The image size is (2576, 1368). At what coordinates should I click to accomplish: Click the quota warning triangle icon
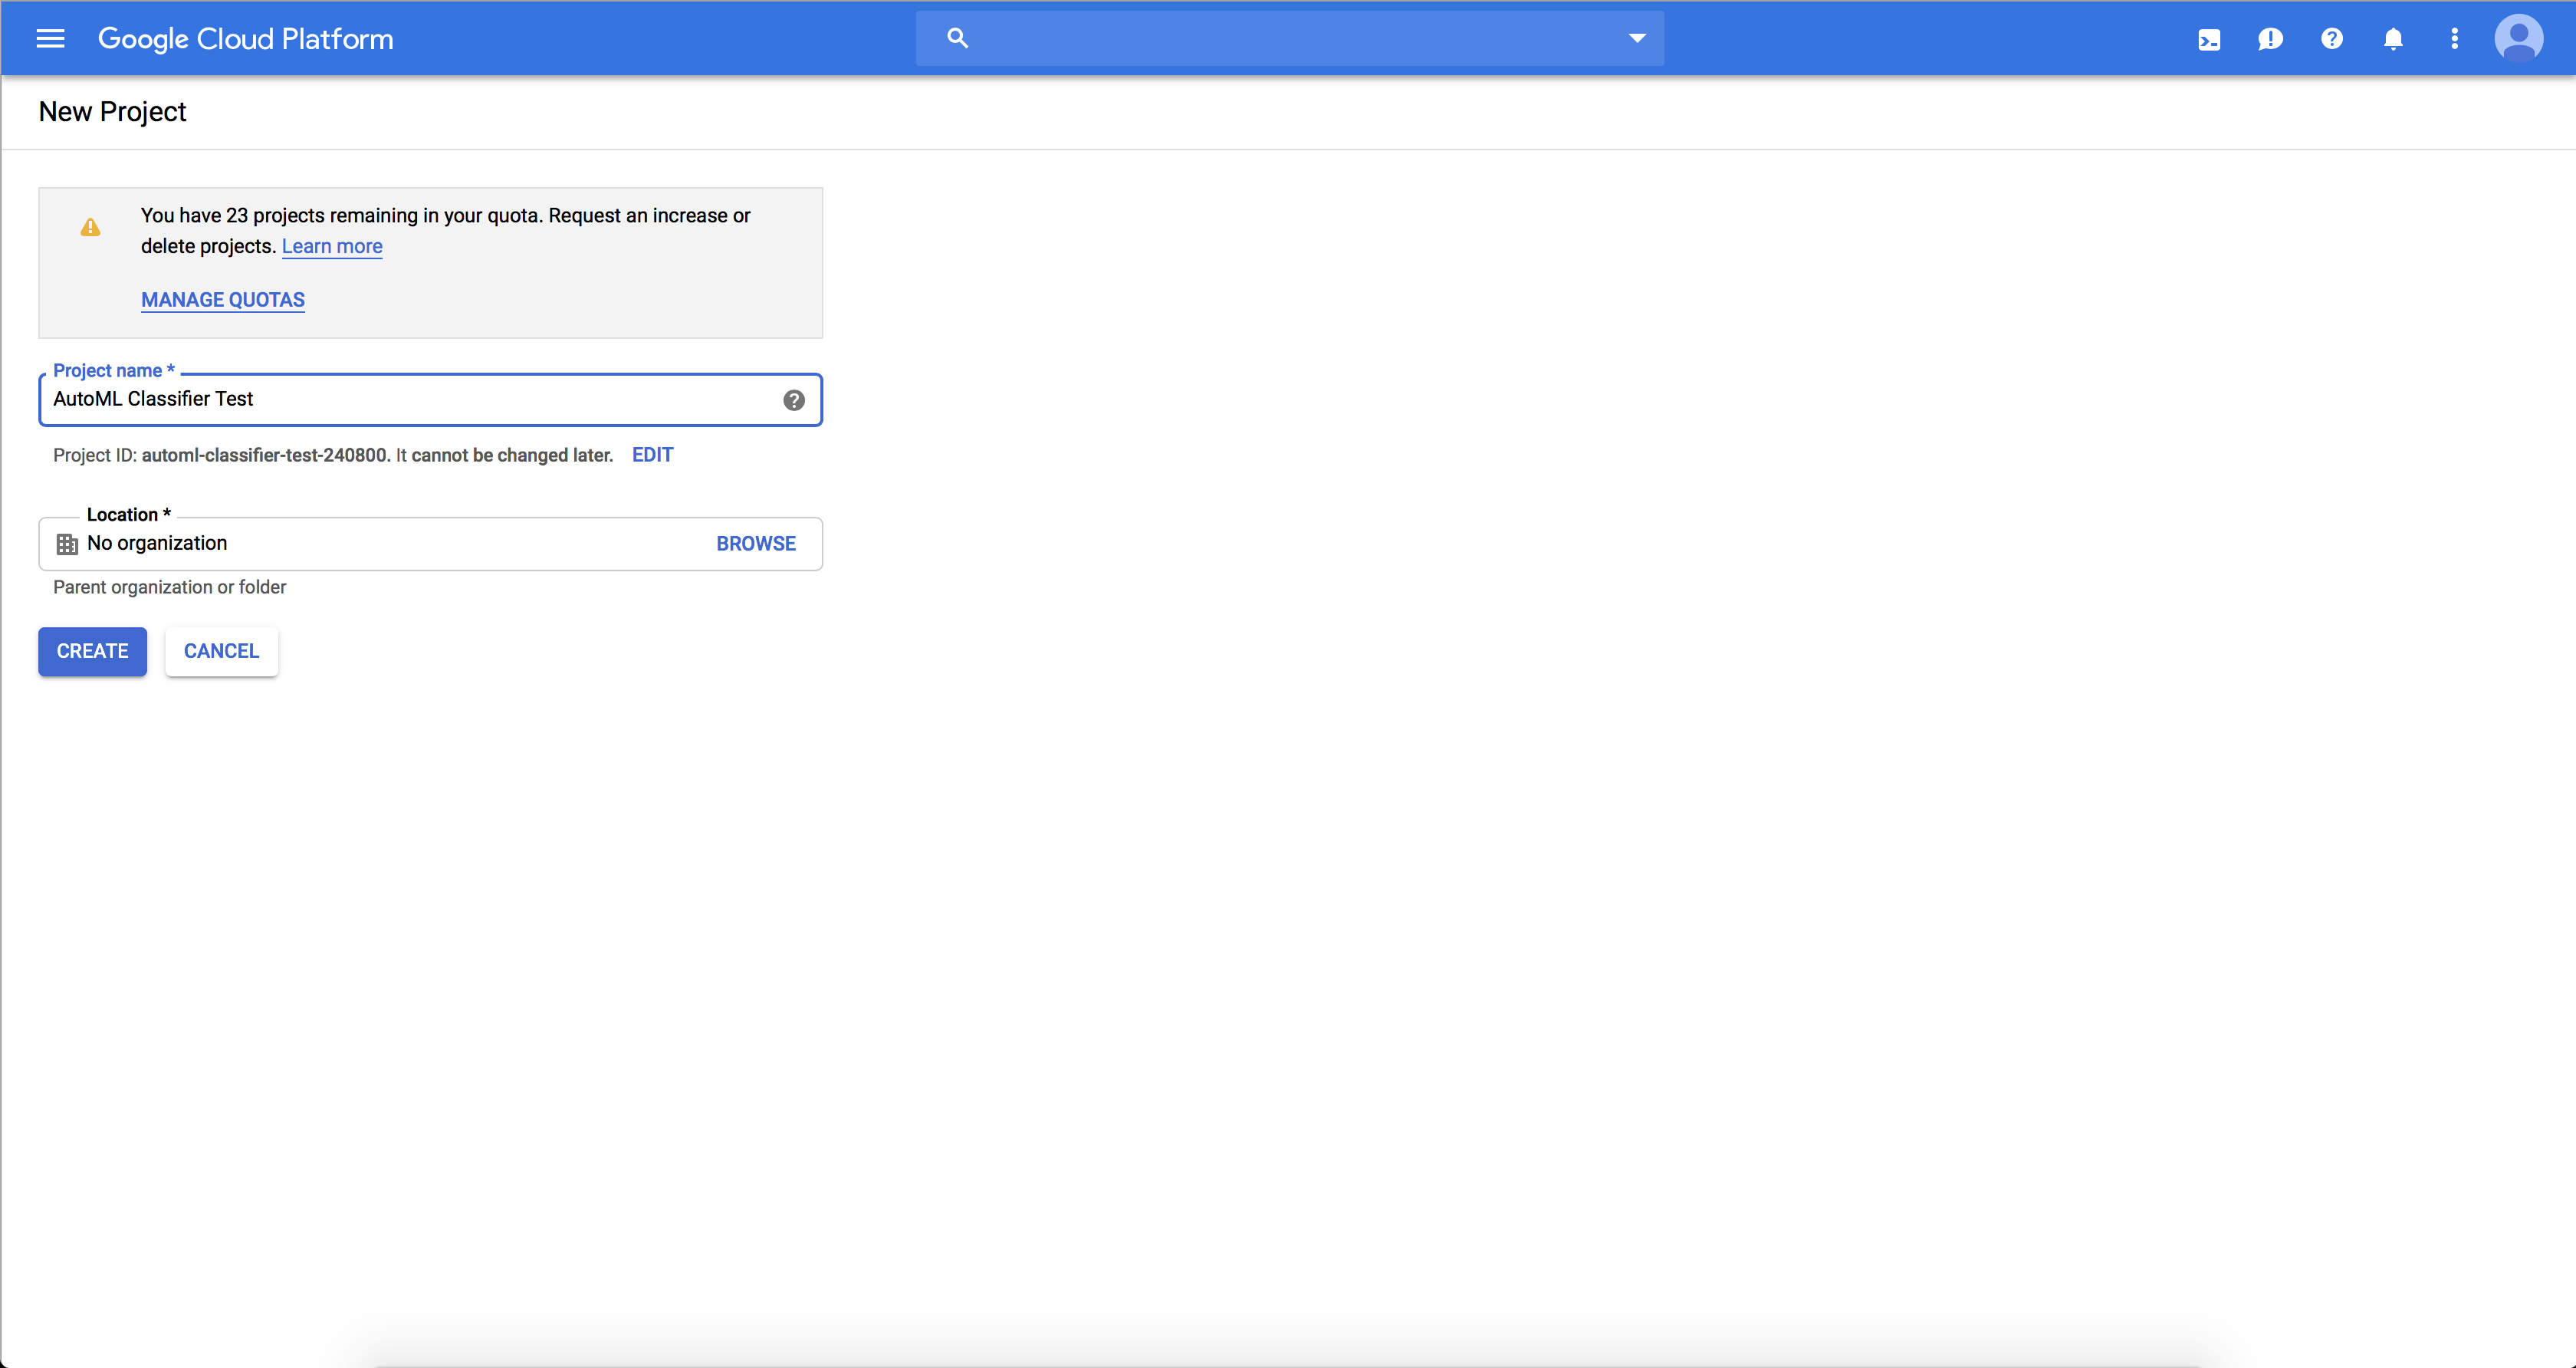(90, 228)
